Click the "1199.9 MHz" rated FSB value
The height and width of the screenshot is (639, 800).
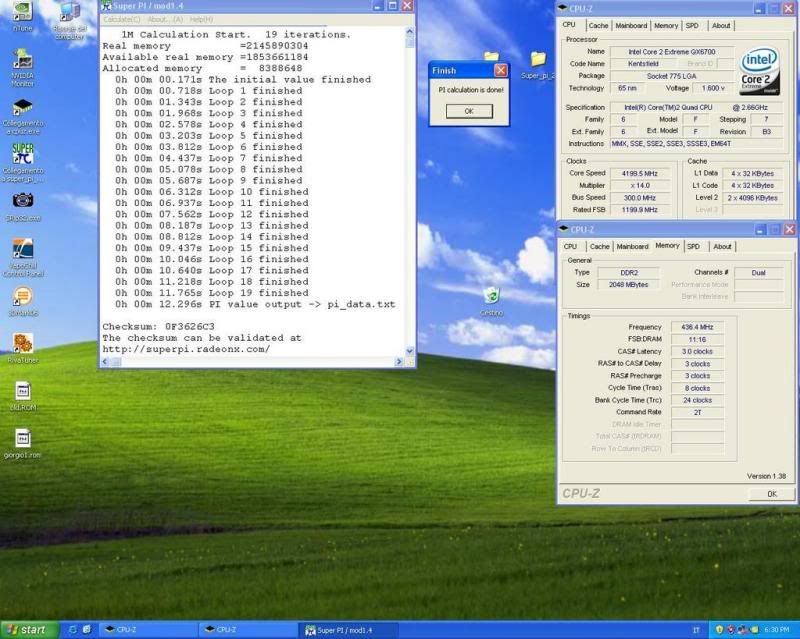coord(640,210)
